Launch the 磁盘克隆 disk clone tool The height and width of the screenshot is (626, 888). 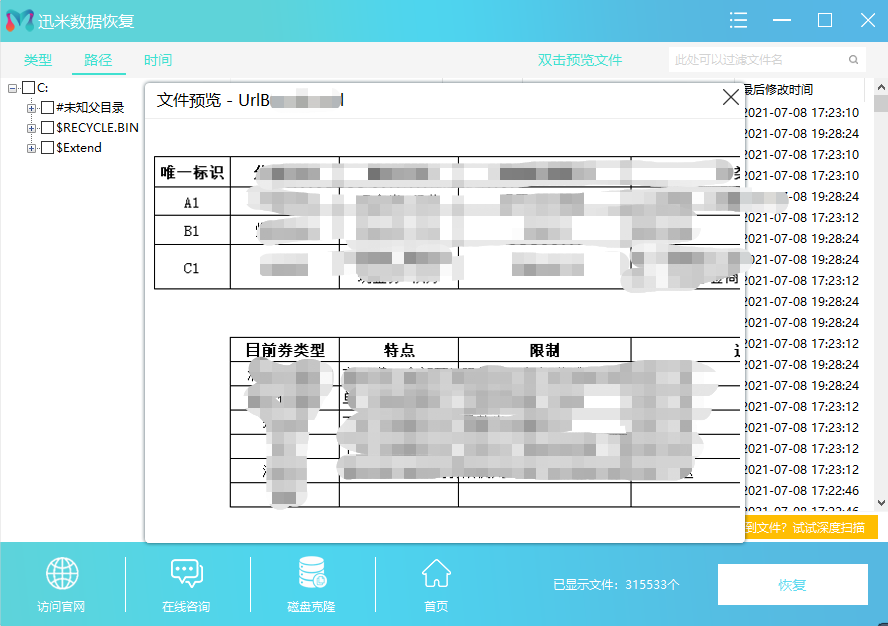(x=310, y=573)
